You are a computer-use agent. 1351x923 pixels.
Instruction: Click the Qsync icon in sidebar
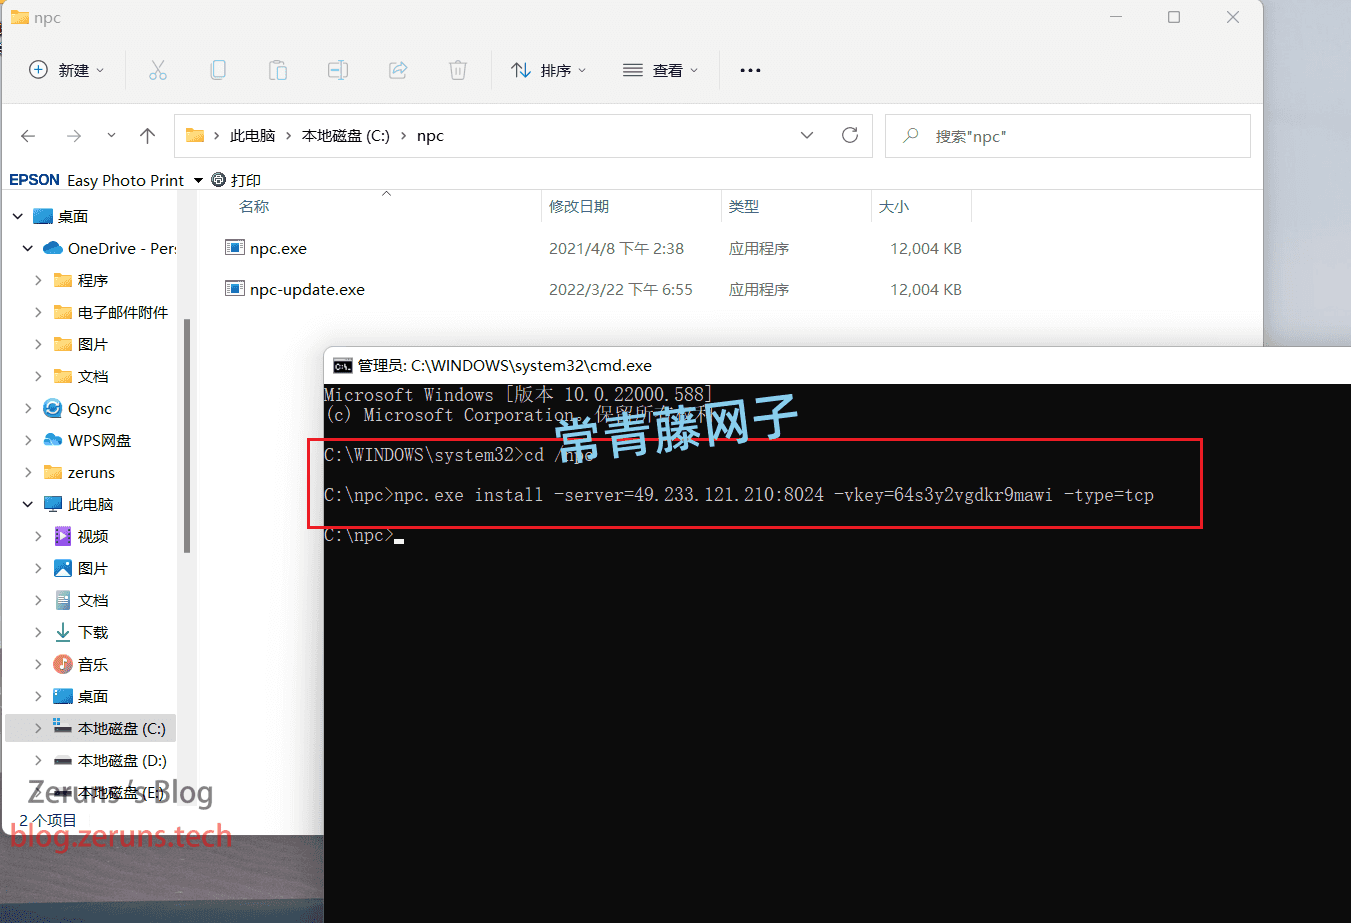point(53,408)
